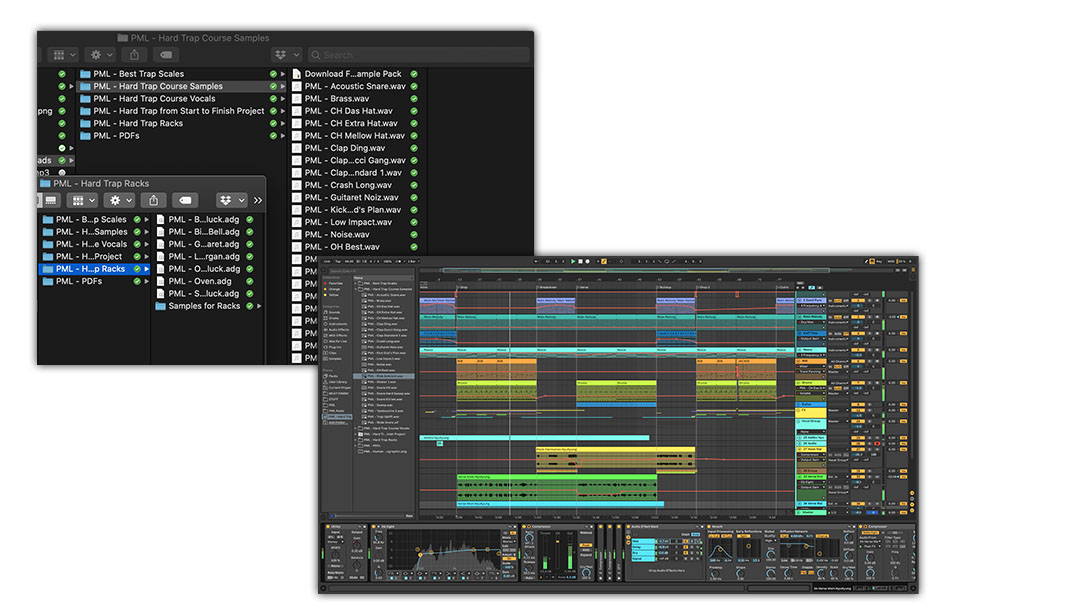
Task: Select PML - Acoustic Snare.wav in Course Samples window
Action: [355, 86]
